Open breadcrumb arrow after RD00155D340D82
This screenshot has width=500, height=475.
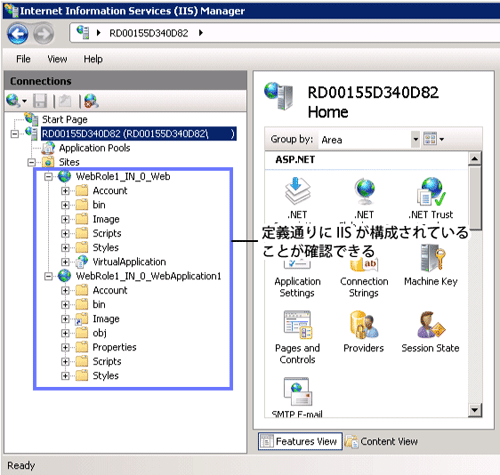pyautogui.click(x=201, y=33)
